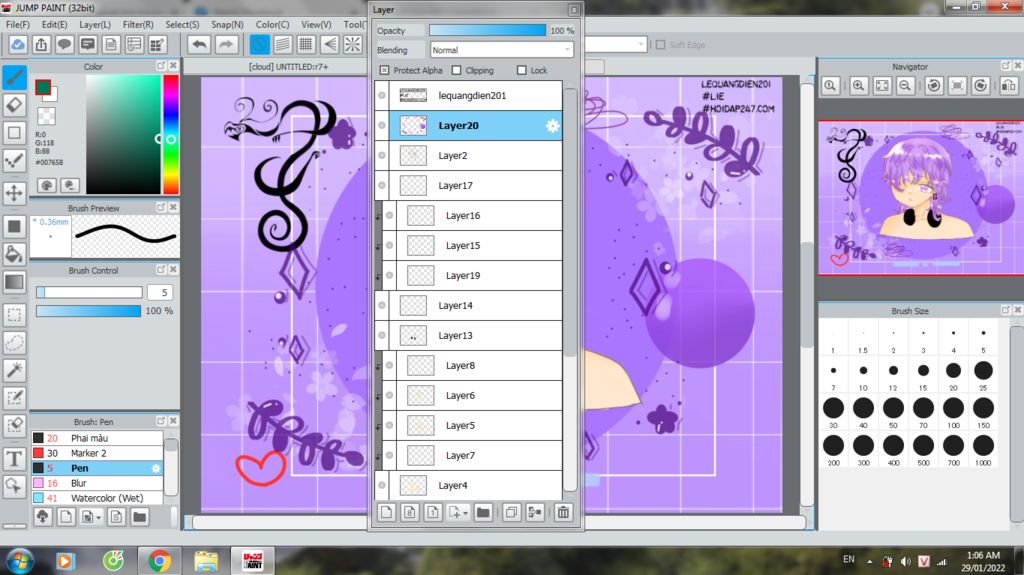This screenshot has width=1024, height=575.
Task: Select the Dot (fill shape) tool
Action: (x=14, y=226)
